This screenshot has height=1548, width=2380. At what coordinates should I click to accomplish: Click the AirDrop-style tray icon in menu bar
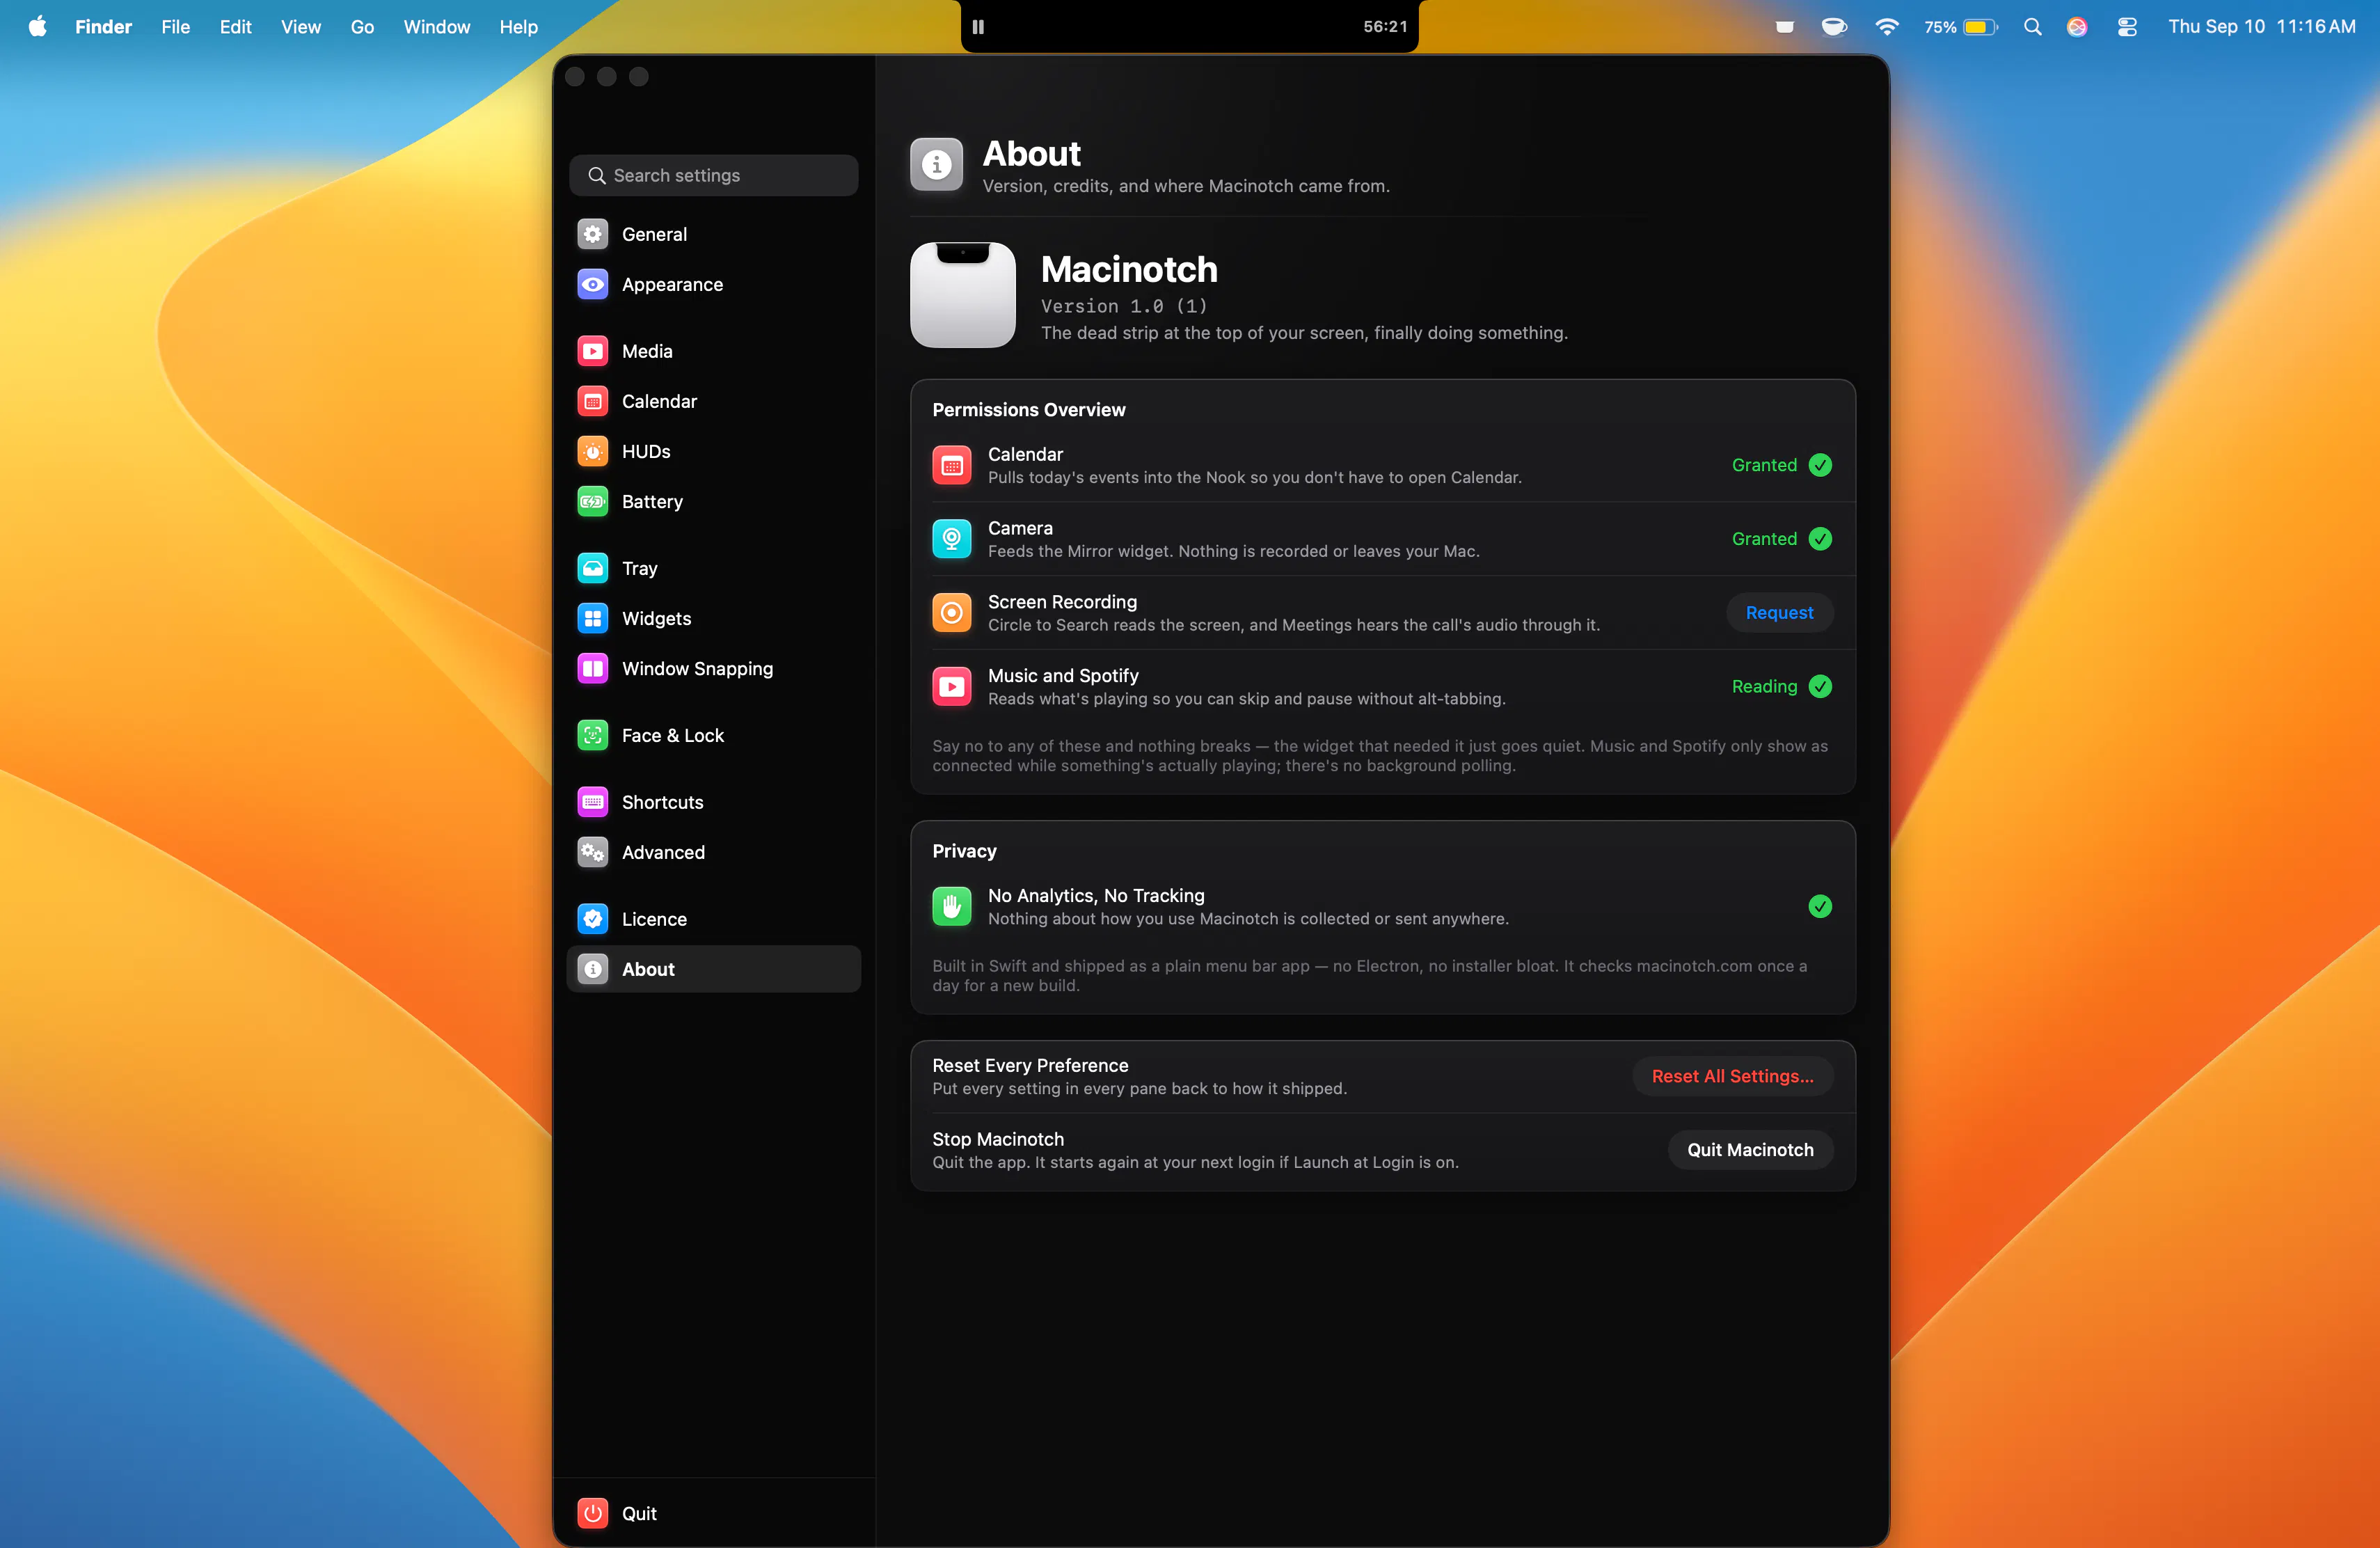(x=1784, y=27)
